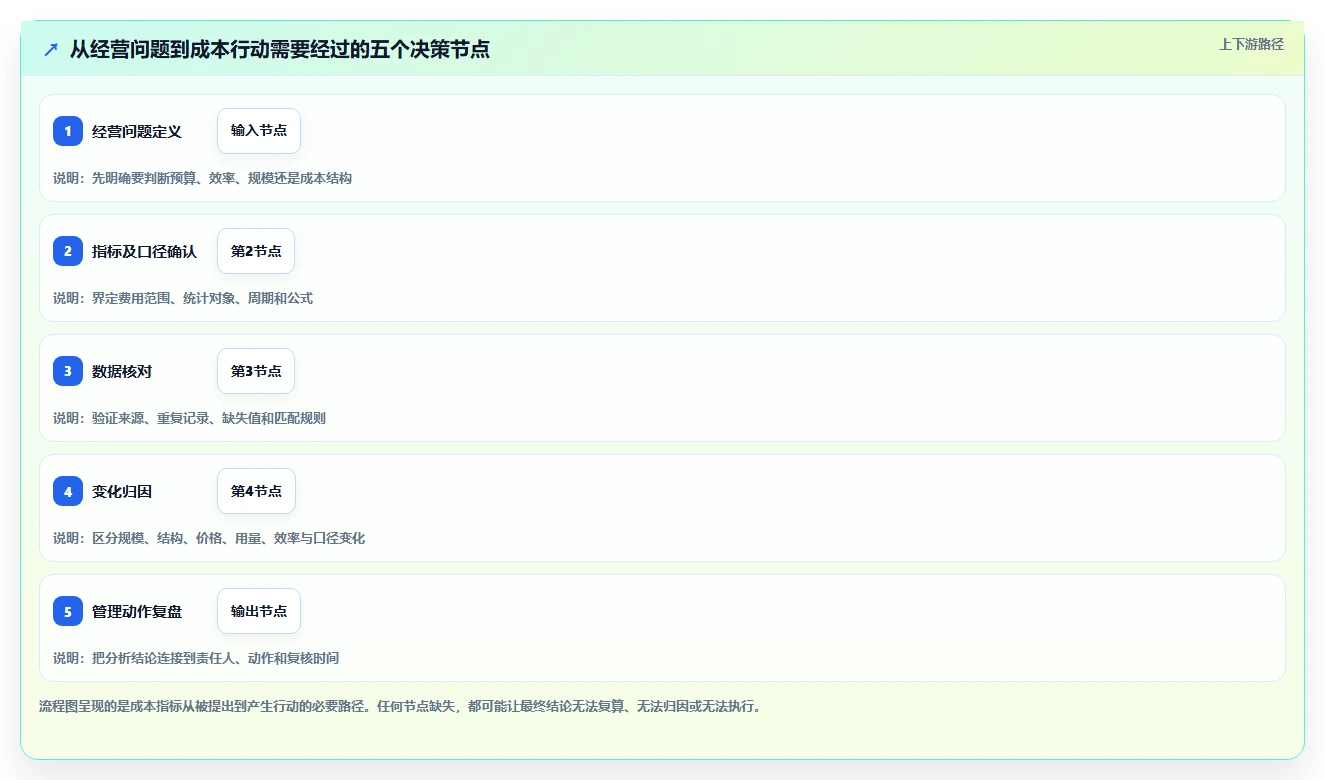This screenshot has height=780, width=1325.
Task: Click the heading 从经营问题到成本行动
Action: pyautogui.click(x=280, y=49)
